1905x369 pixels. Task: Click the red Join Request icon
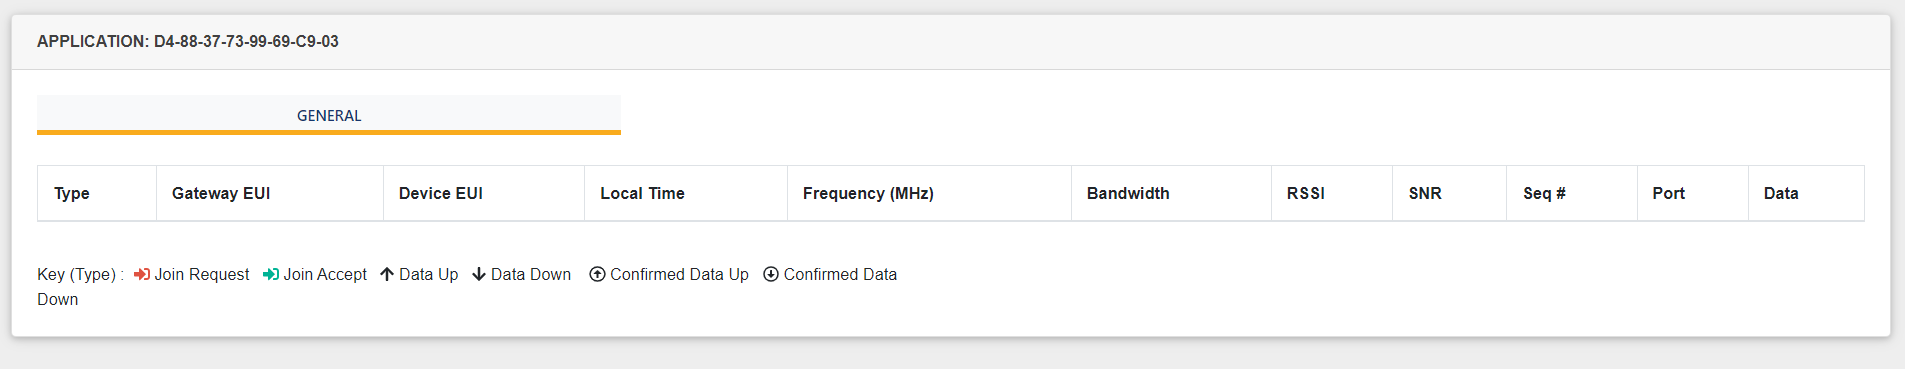tap(142, 274)
